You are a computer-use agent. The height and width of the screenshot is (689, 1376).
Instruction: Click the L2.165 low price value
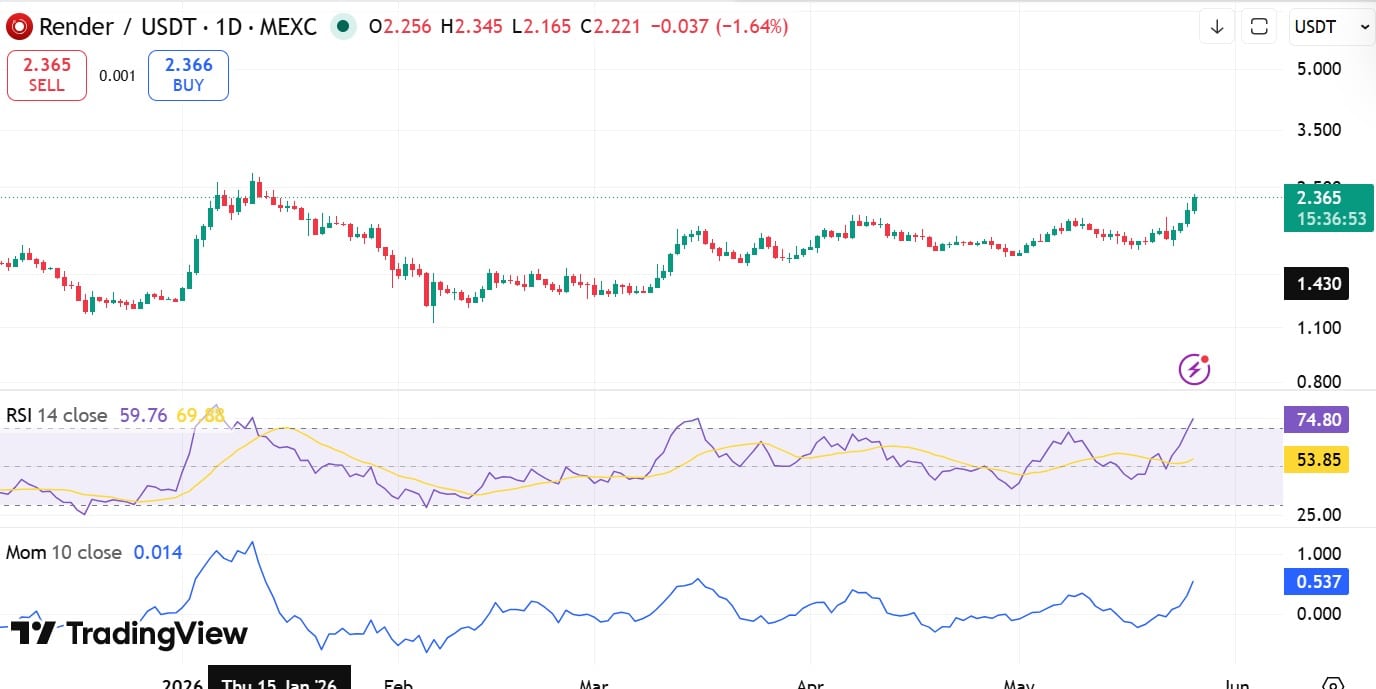point(541,27)
